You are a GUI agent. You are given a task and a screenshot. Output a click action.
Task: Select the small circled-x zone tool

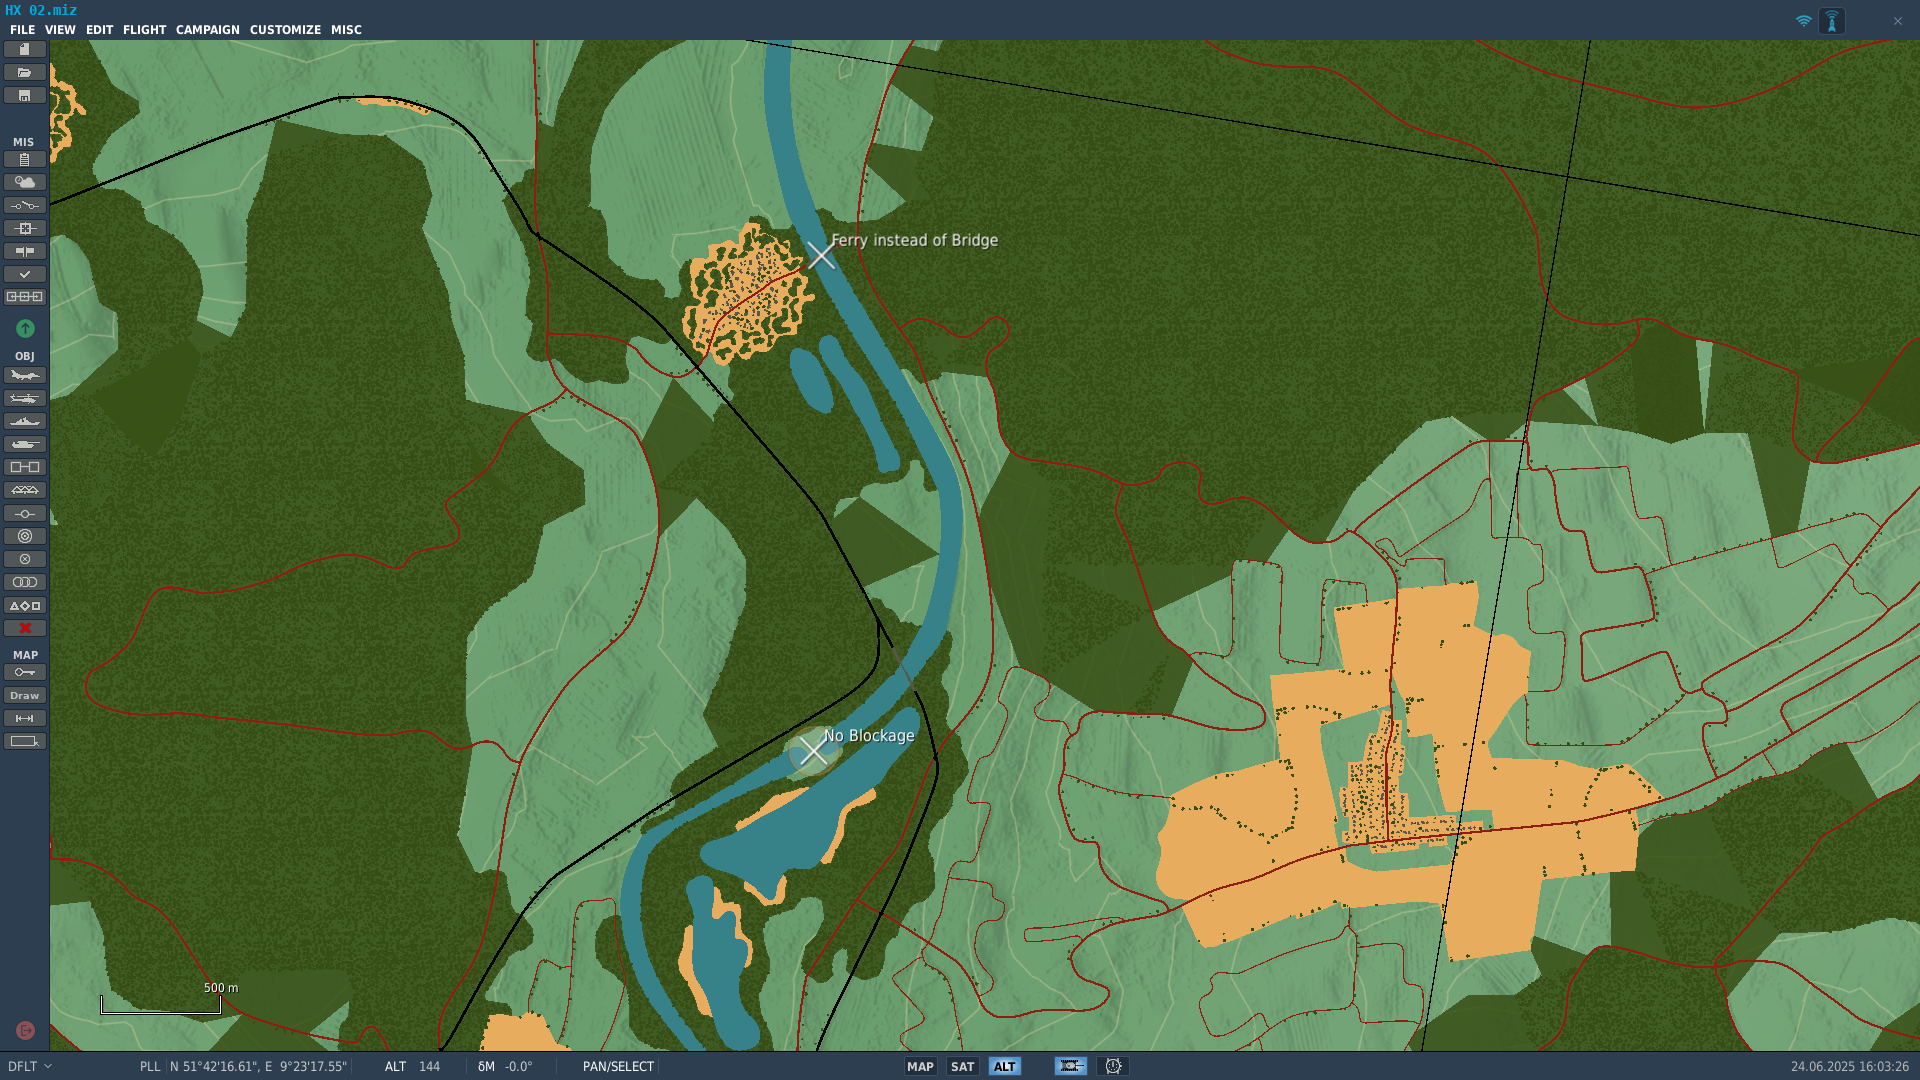pos(24,559)
